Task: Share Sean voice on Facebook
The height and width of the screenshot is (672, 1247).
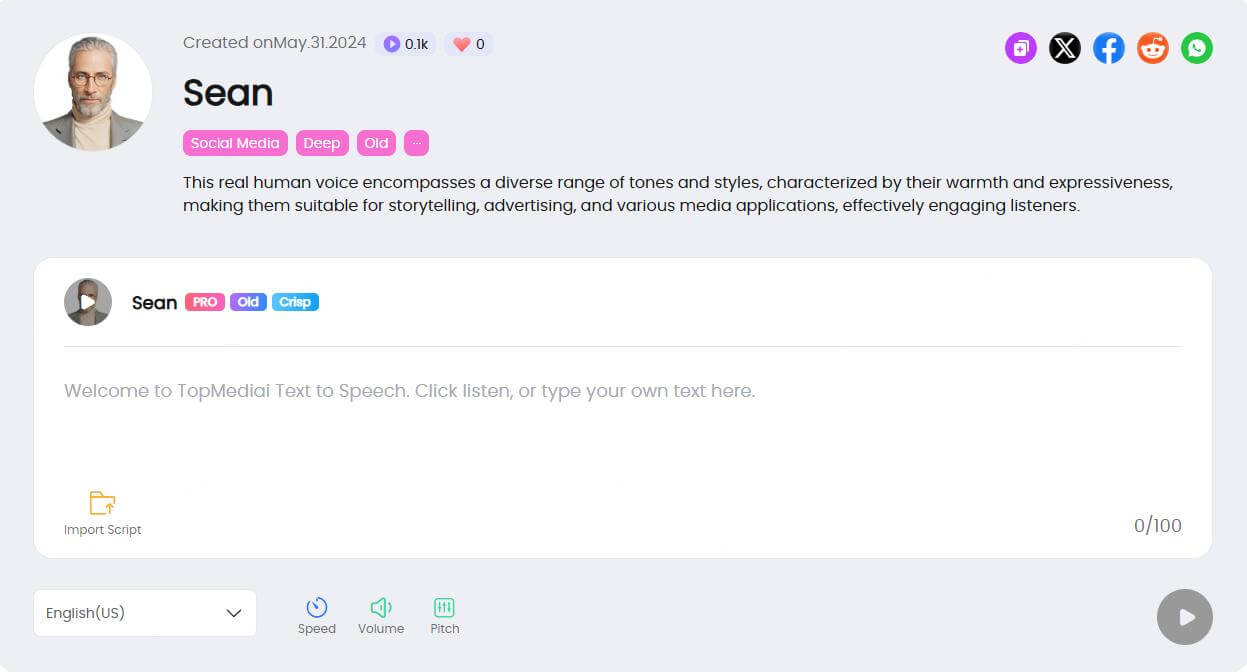Action: (1108, 48)
